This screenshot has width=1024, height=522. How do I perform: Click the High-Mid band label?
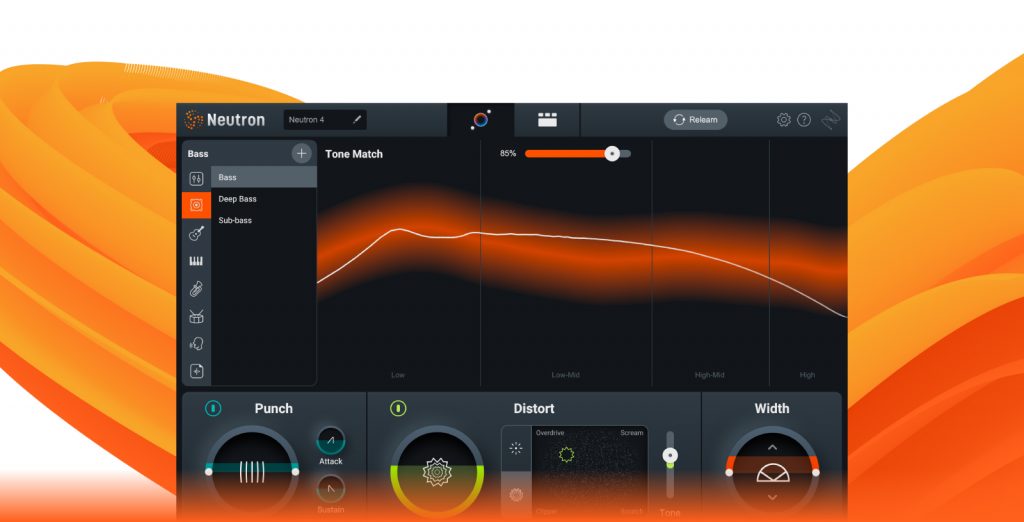tap(709, 375)
